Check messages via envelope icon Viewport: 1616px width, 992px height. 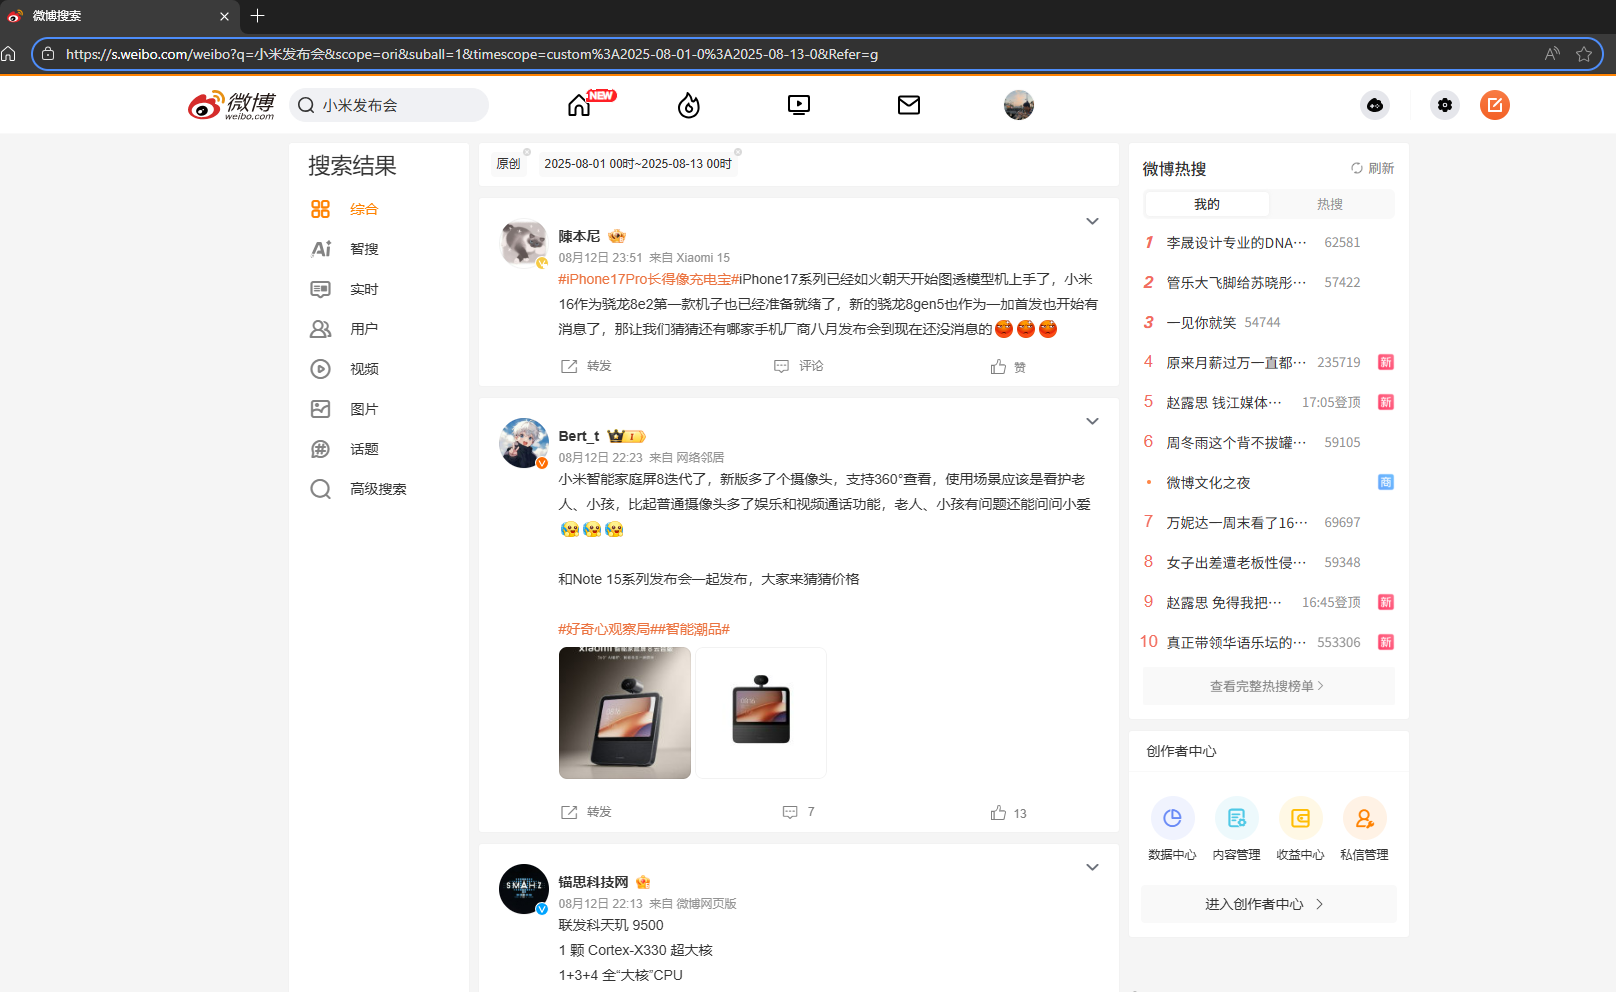pos(908,104)
